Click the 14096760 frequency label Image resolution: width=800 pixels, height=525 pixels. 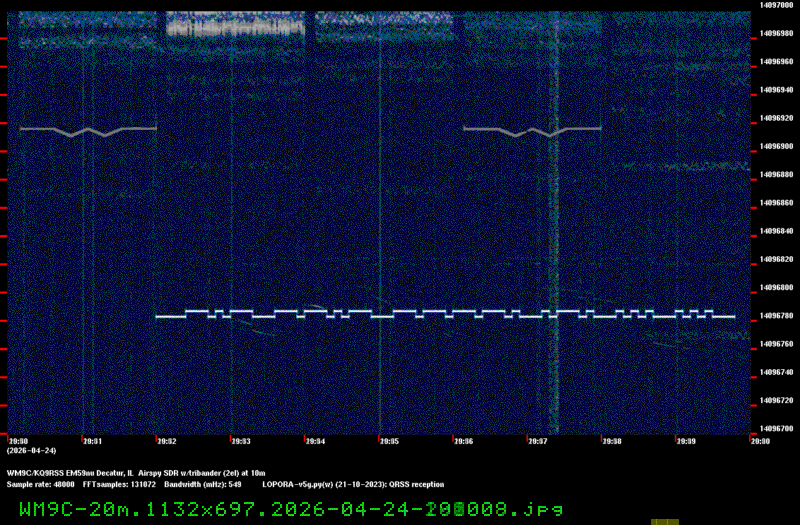click(x=777, y=344)
